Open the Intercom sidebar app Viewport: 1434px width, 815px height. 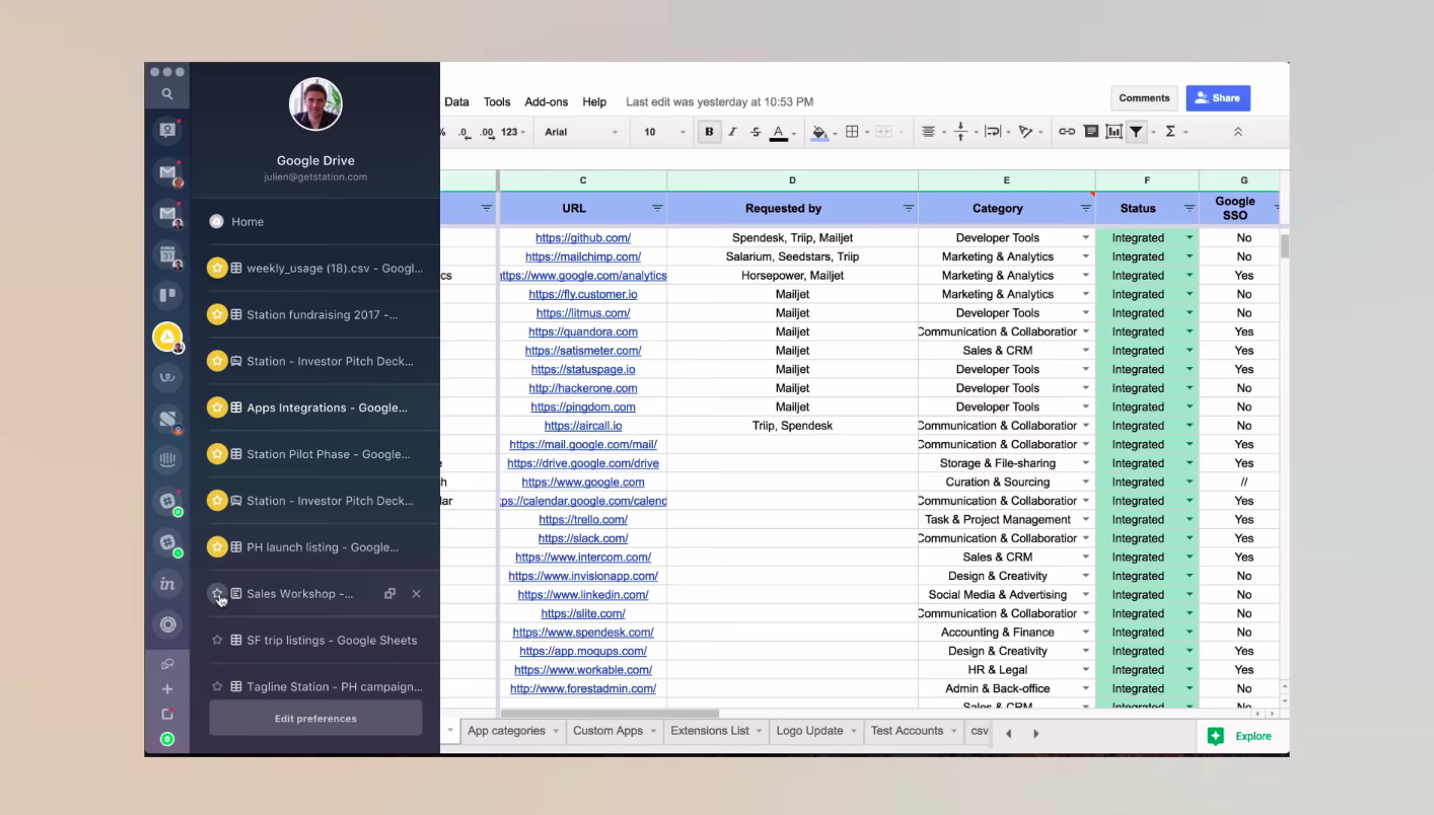coord(167,460)
